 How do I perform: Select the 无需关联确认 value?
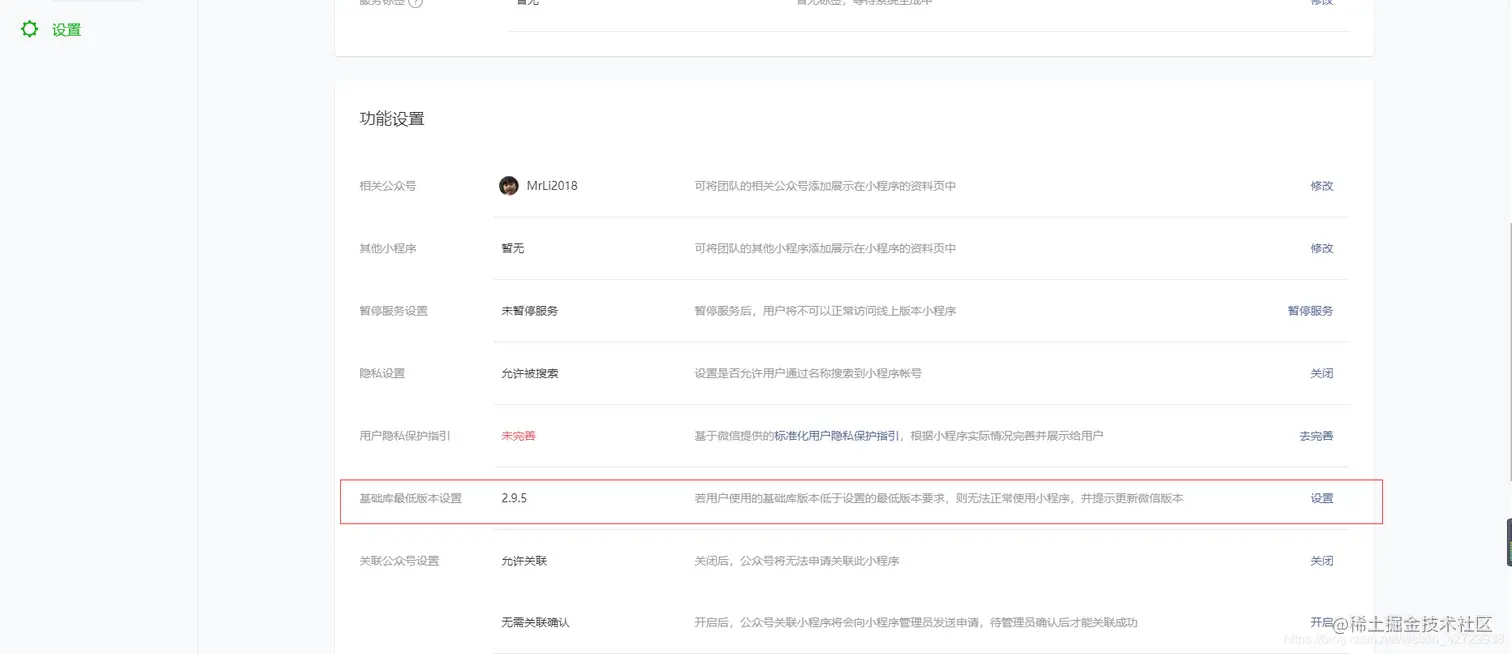[x=535, y=622]
